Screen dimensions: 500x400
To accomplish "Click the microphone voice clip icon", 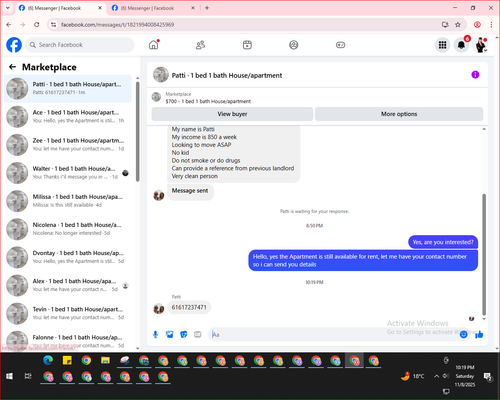I will point(155,334).
